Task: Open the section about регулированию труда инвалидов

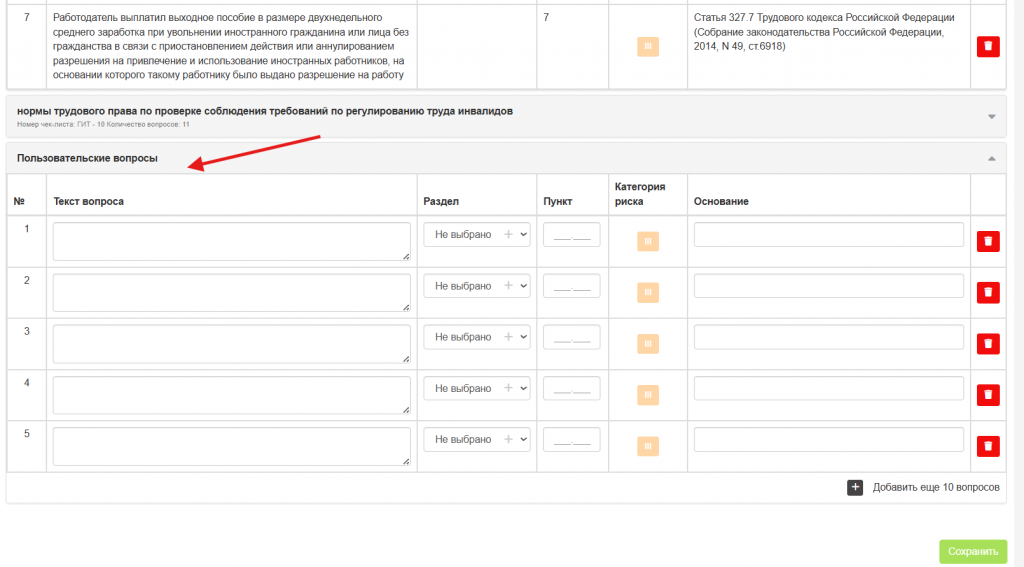Action: click(506, 116)
